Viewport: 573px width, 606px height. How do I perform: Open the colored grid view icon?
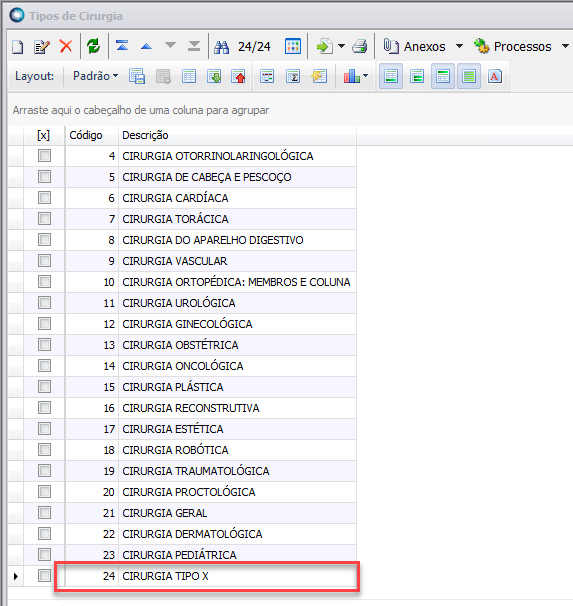(292, 46)
